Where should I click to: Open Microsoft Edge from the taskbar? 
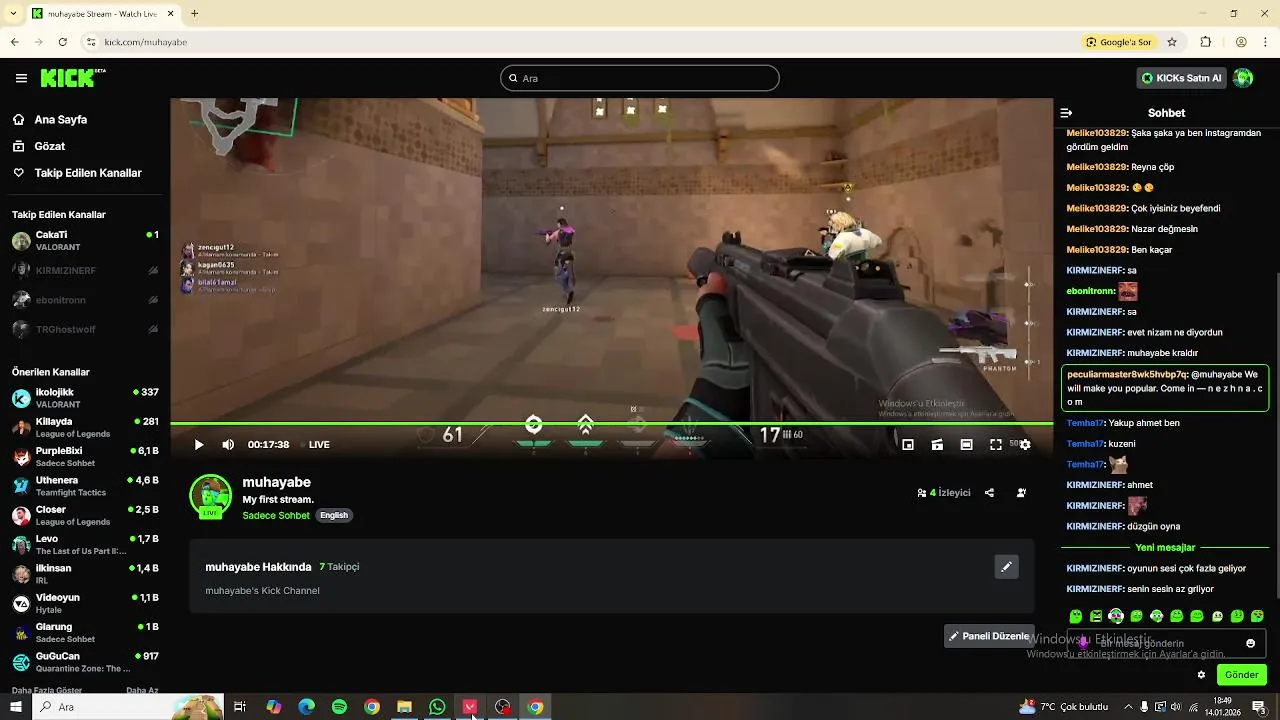point(307,707)
